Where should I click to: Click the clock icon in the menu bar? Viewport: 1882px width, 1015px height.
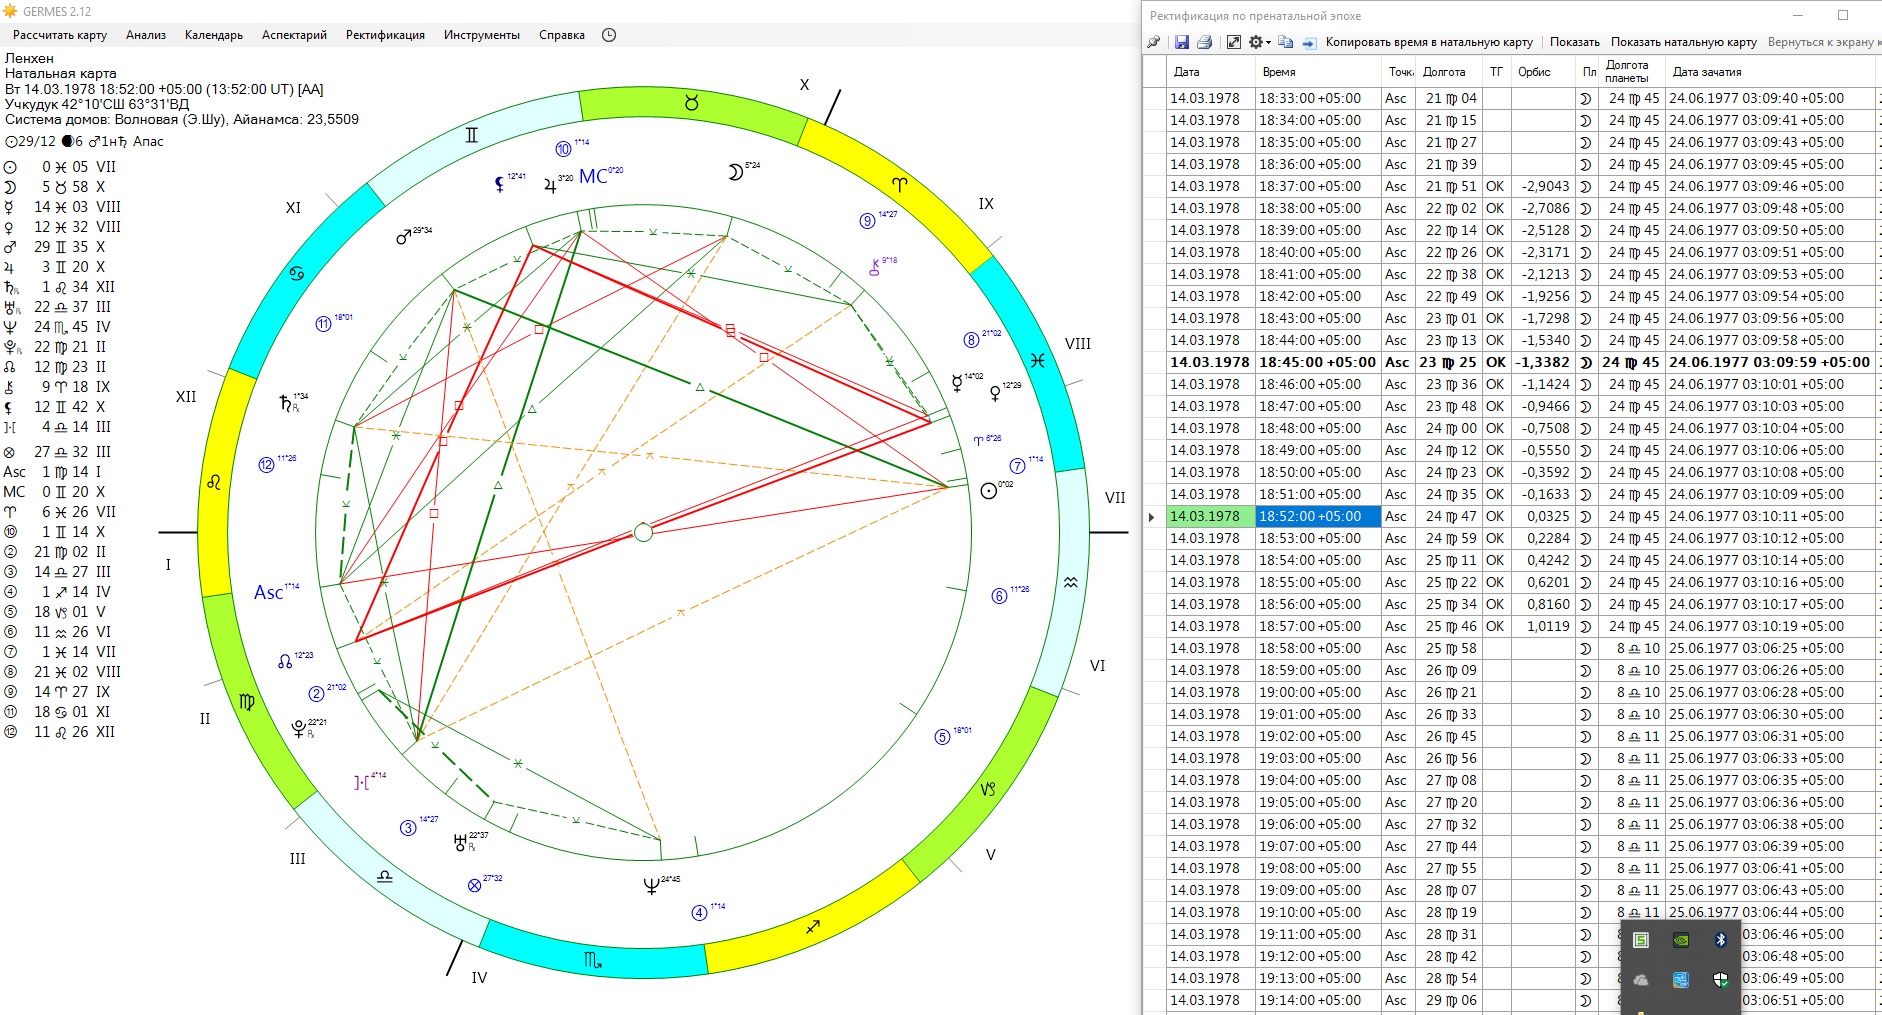coord(609,35)
